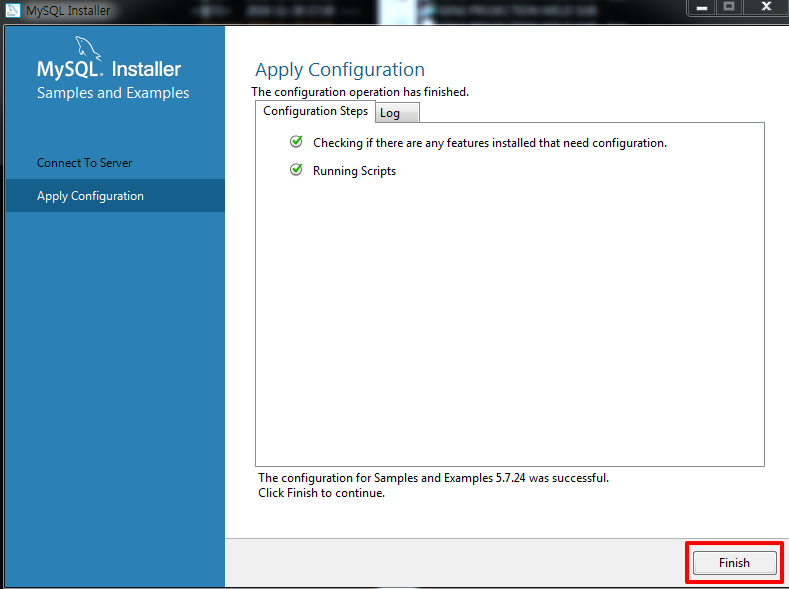Click 'Checking if there are any features' step text
The width and height of the screenshot is (789, 589).
[490, 143]
